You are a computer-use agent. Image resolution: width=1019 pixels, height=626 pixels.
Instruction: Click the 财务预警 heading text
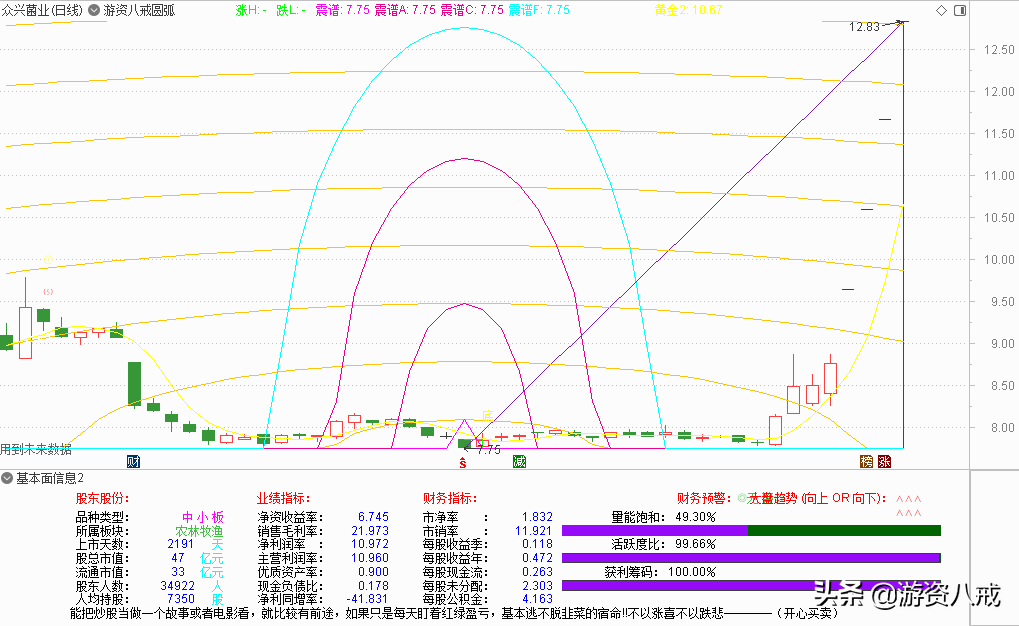[x=704, y=499]
